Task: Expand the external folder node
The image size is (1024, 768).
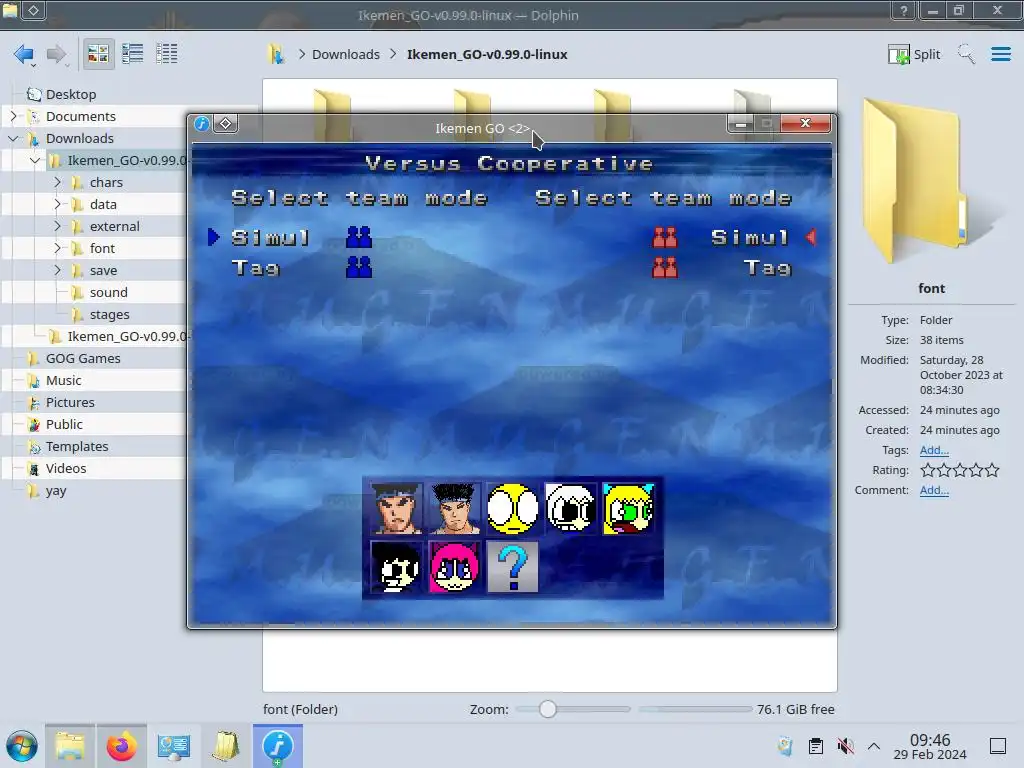Action: (x=57, y=226)
